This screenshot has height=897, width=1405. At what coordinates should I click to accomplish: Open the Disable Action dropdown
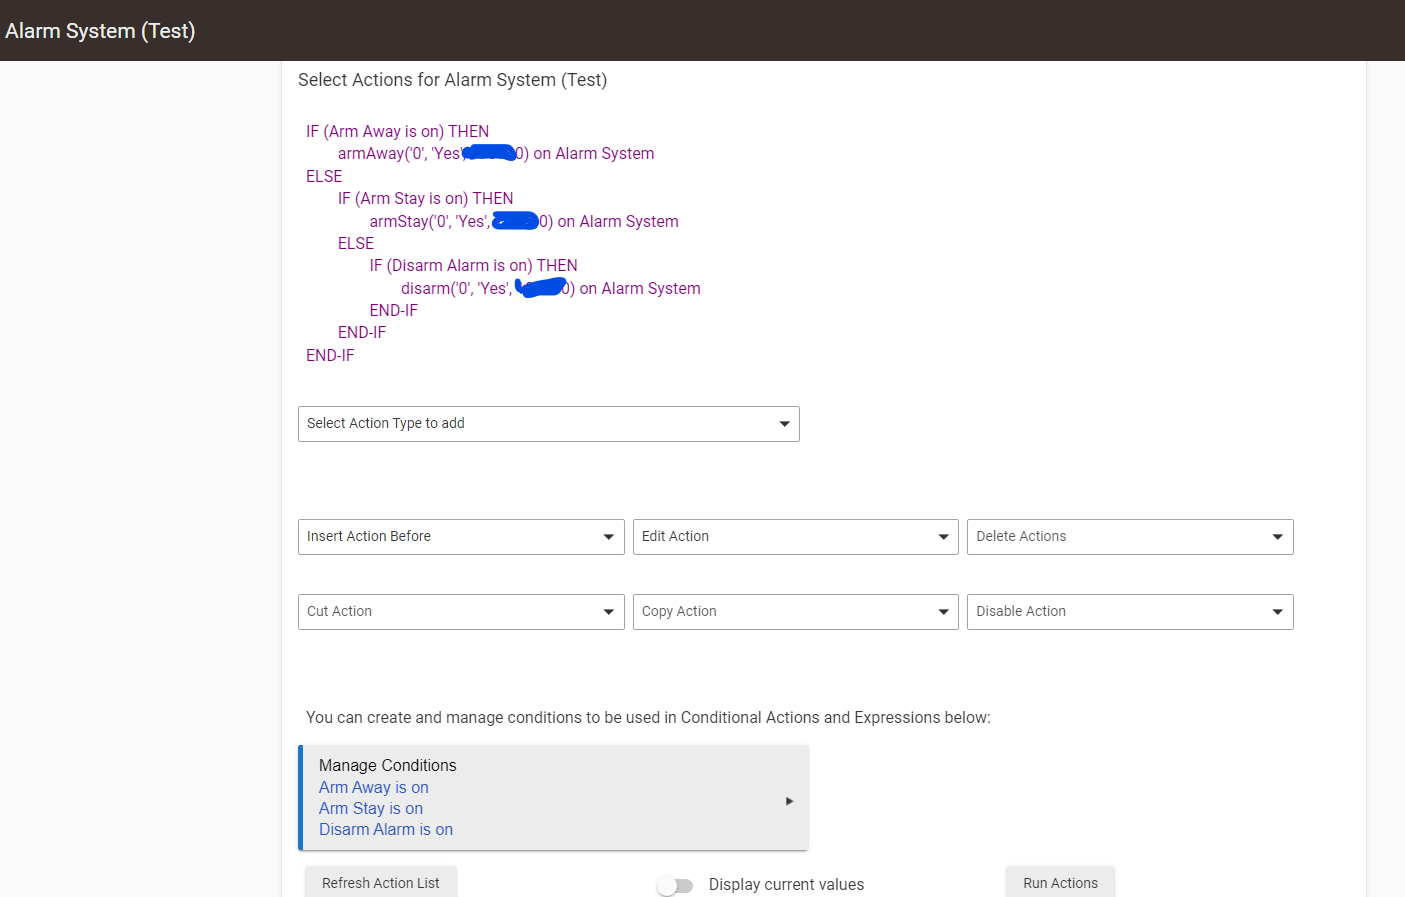[x=1130, y=612]
